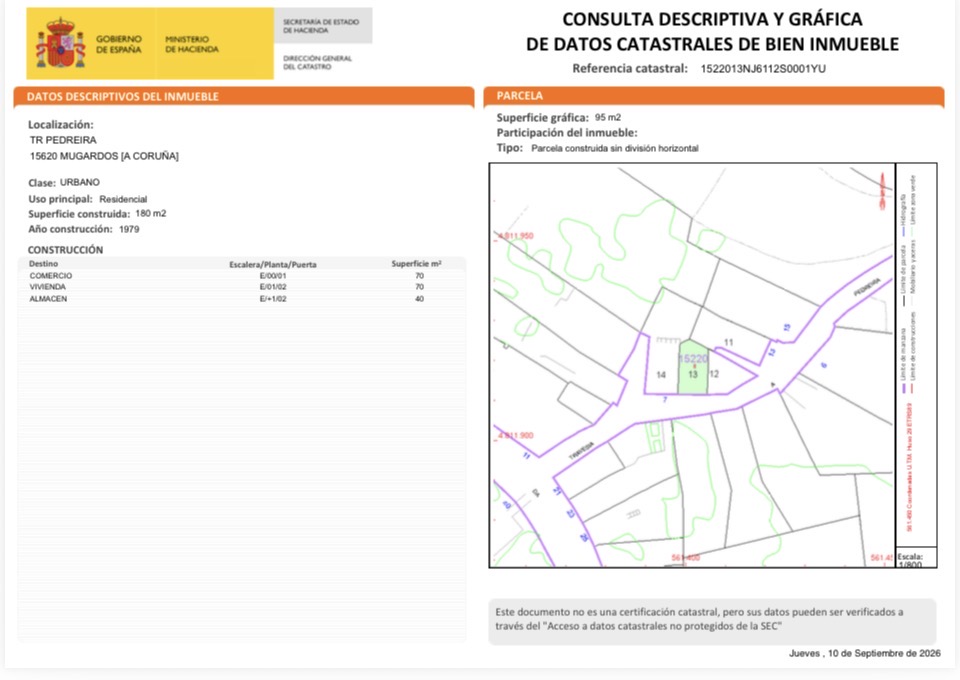Click the "MINISTERIO DE HACIENDA" header text
Image resolution: width=960 pixels, height=680 pixels.
192,44
